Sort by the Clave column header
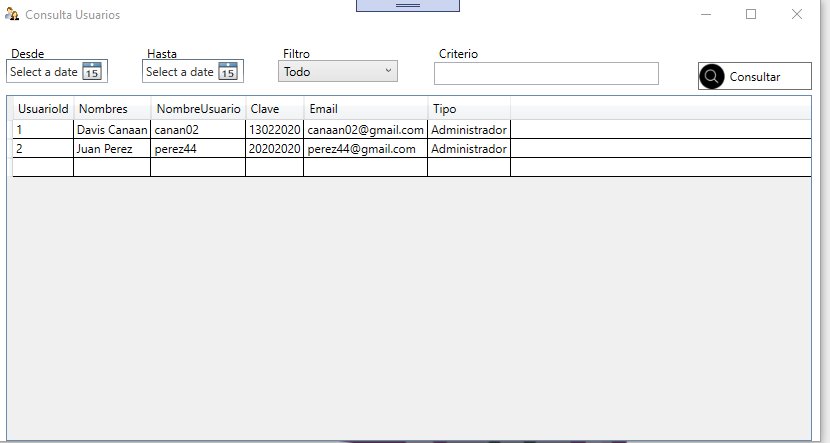Viewport: 830px width, 443px height. [275, 109]
